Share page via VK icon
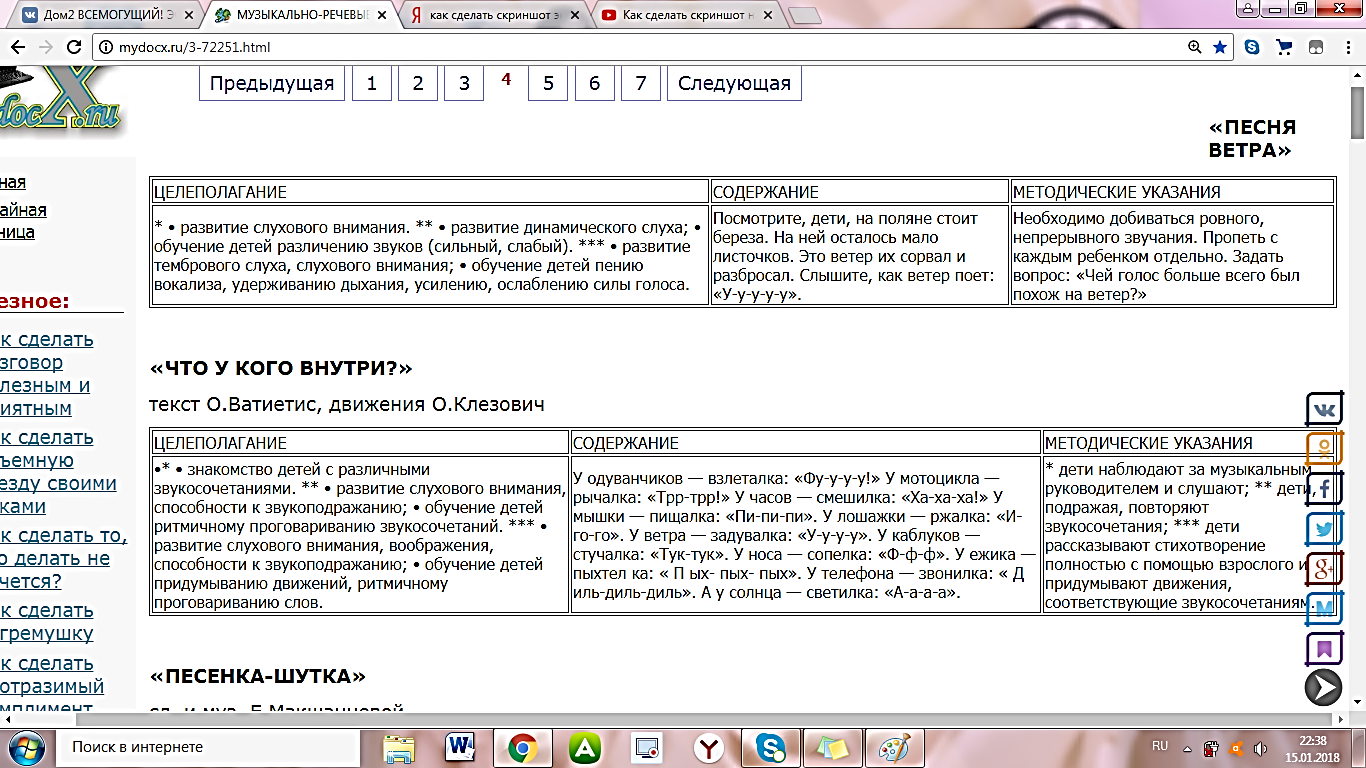This screenshot has height=768, width=1366. (x=1325, y=409)
